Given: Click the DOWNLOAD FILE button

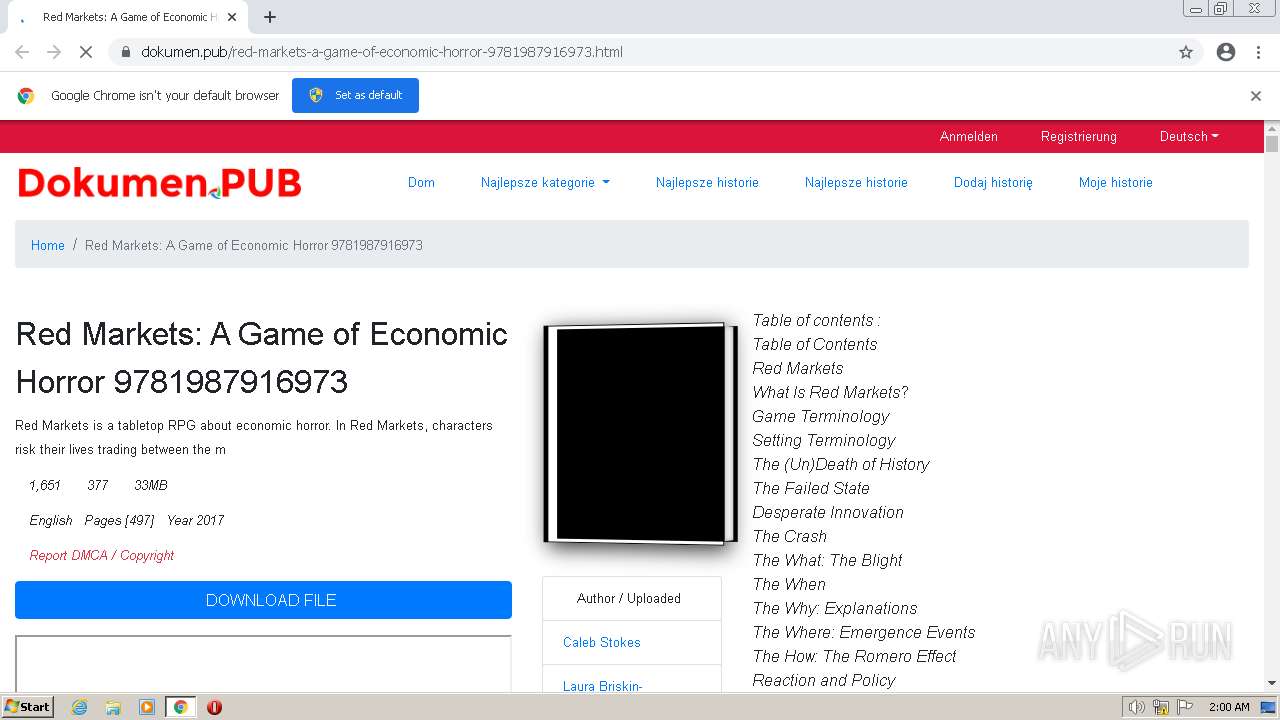Looking at the screenshot, I should 263,600.
